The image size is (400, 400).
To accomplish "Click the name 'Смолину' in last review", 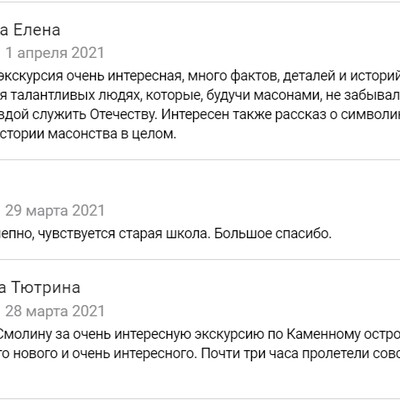I will tap(26, 334).
